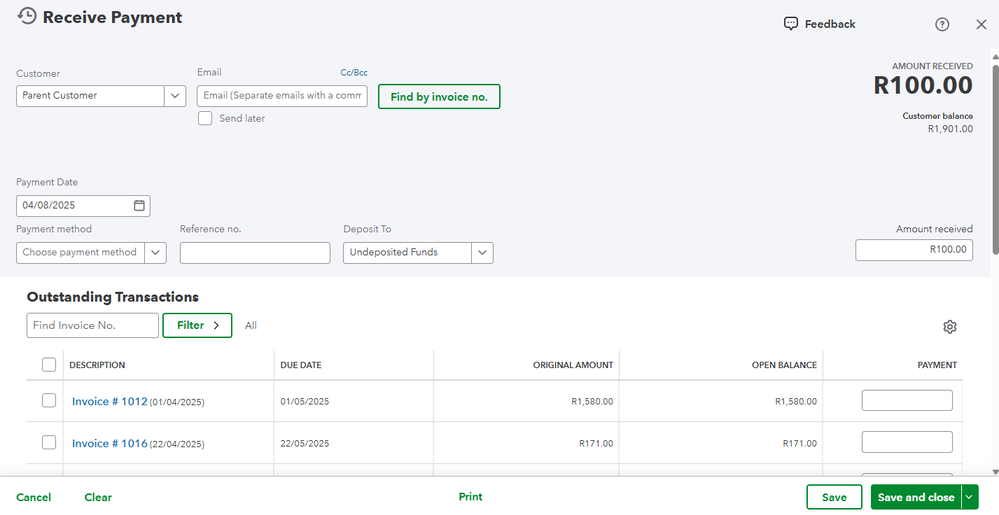Open the help question mark icon
The width and height of the screenshot is (999, 515).
pos(942,25)
